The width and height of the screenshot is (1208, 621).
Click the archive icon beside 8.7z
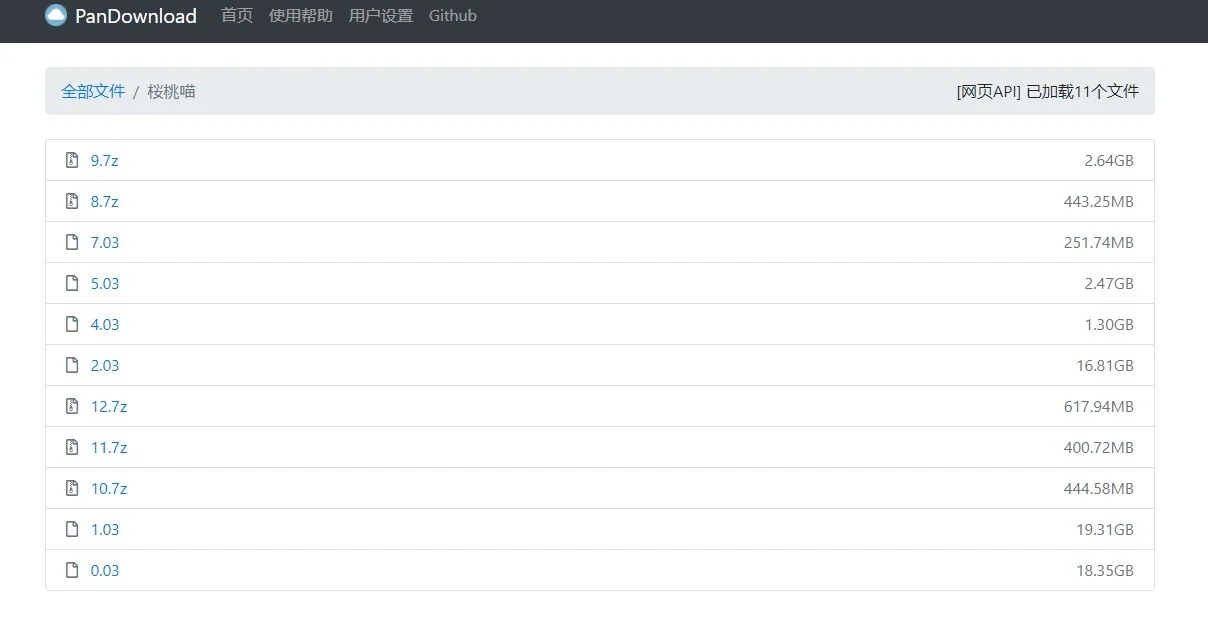[x=72, y=201]
